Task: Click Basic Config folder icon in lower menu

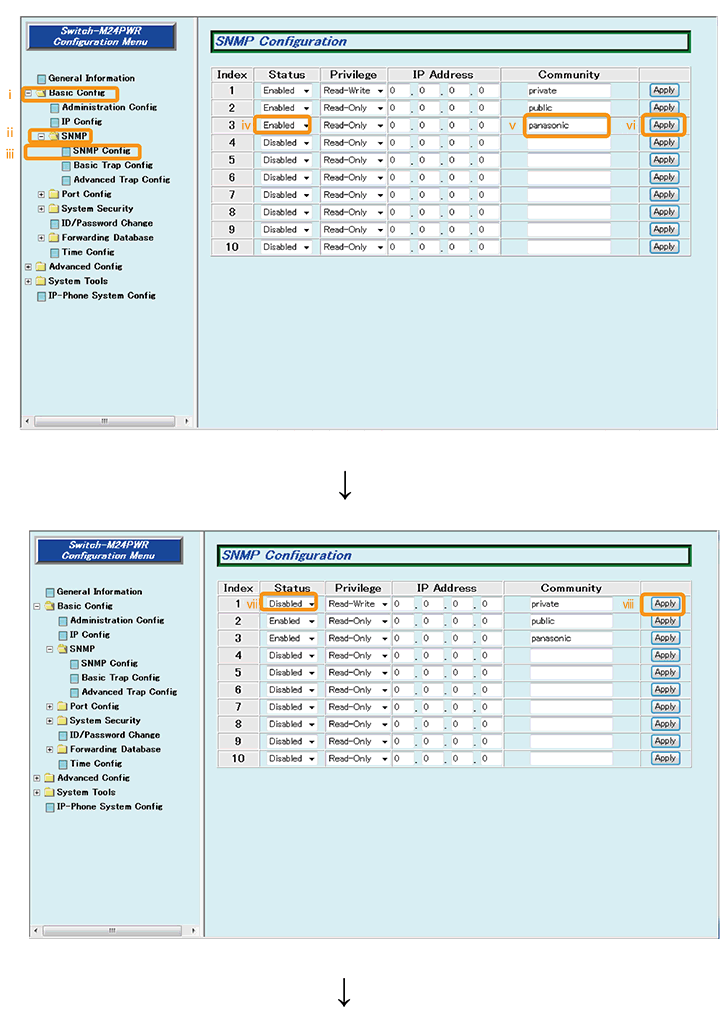Action: point(49,606)
